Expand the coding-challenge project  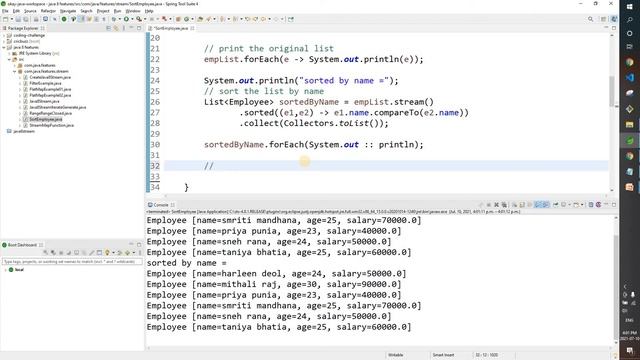point(4,36)
